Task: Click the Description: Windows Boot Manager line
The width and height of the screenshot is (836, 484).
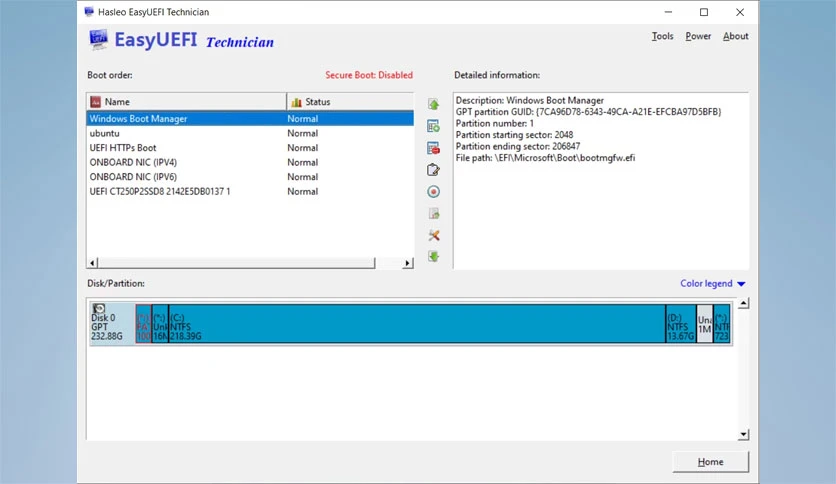Action: (x=530, y=100)
